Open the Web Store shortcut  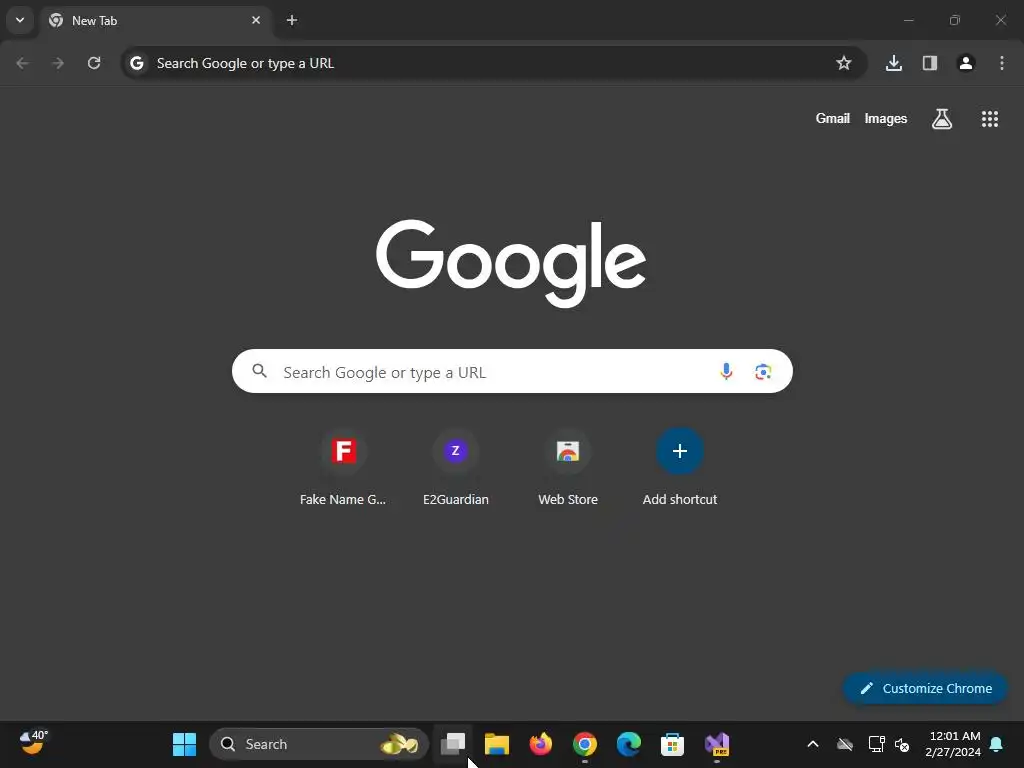click(568, 467)
